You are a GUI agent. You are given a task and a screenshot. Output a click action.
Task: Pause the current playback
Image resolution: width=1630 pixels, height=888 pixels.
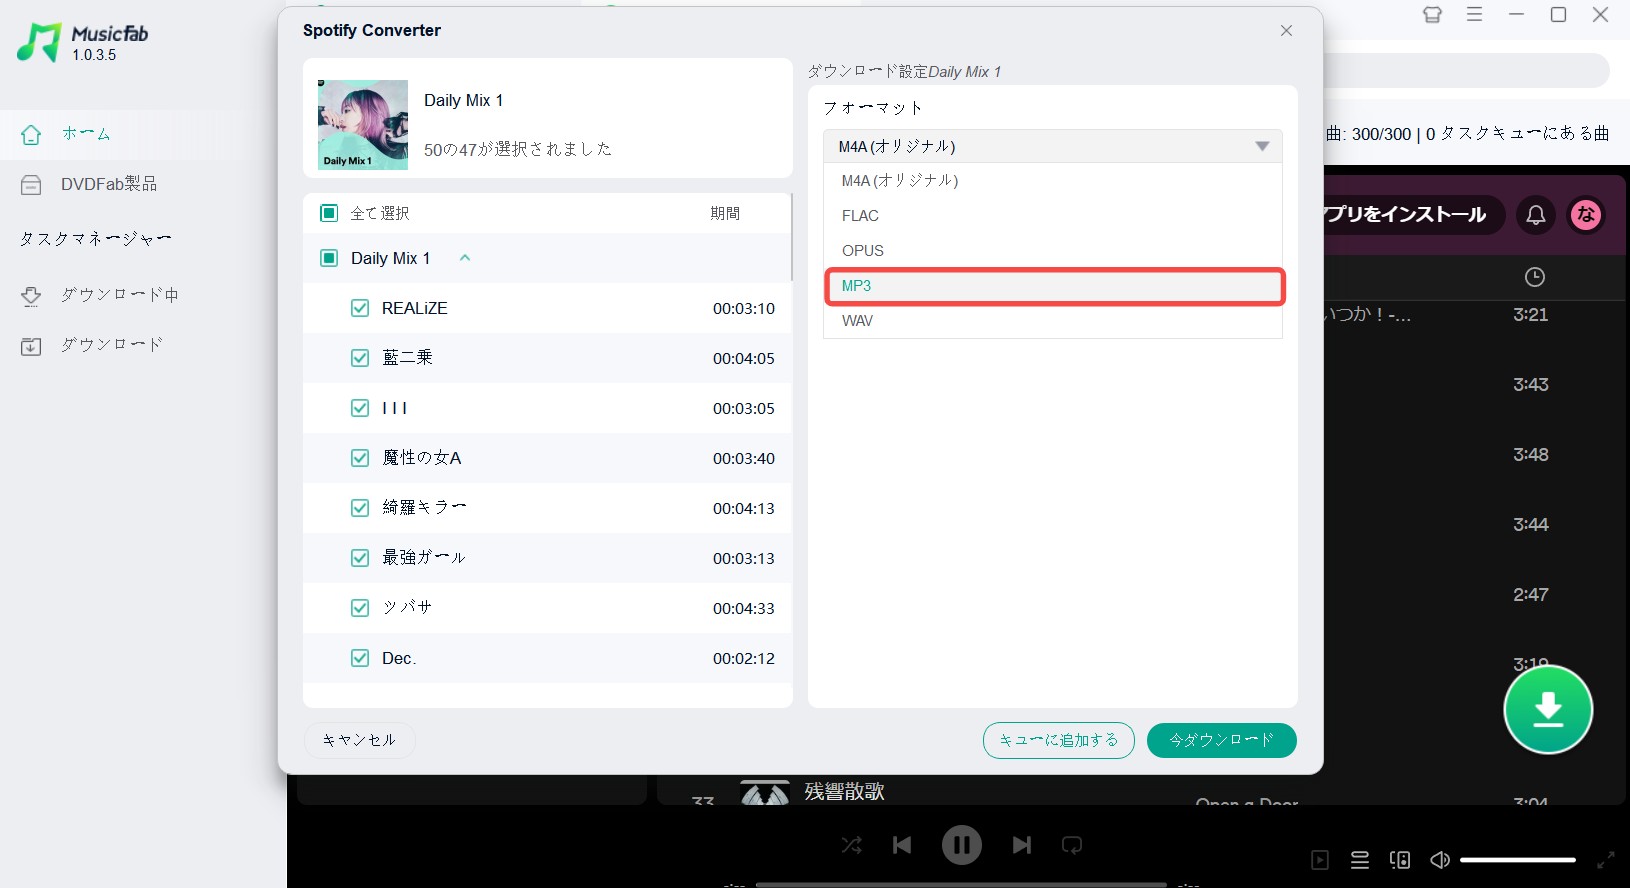pyautogui.click(x=962, y=846)
